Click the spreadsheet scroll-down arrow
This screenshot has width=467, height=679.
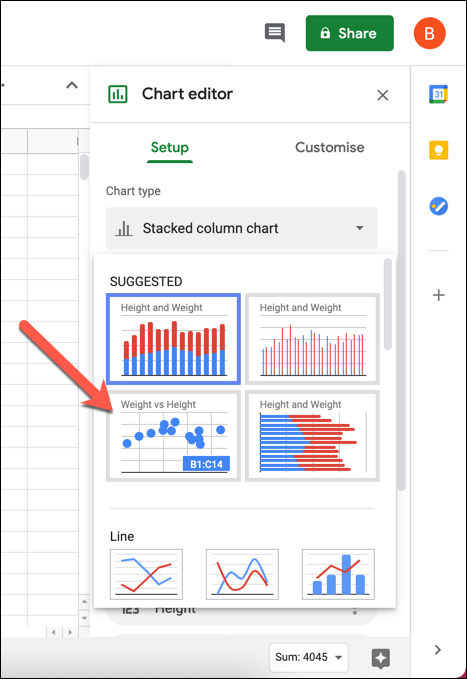pos(84,618)
